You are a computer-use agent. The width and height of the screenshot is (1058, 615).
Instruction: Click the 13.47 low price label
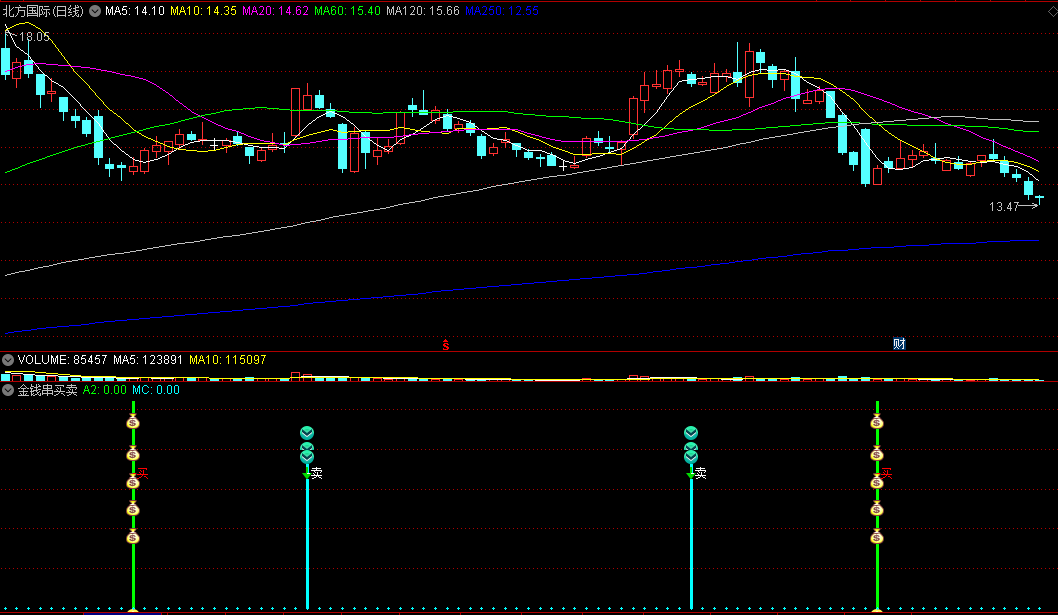coord(1004,207)
